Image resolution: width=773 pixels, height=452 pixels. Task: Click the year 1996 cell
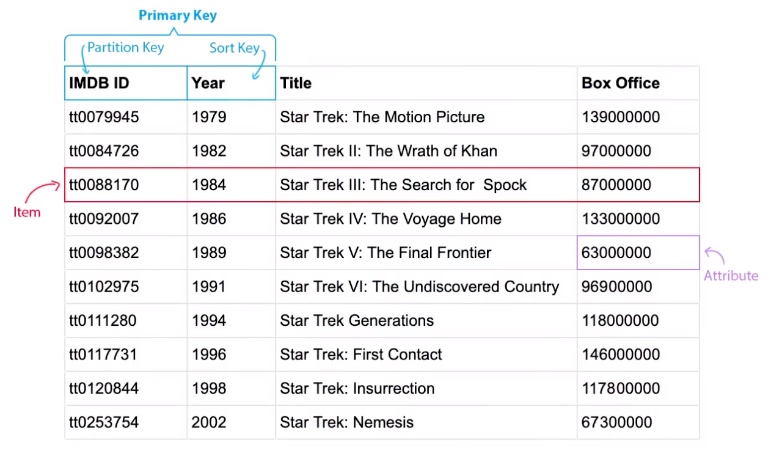point(231,354)
